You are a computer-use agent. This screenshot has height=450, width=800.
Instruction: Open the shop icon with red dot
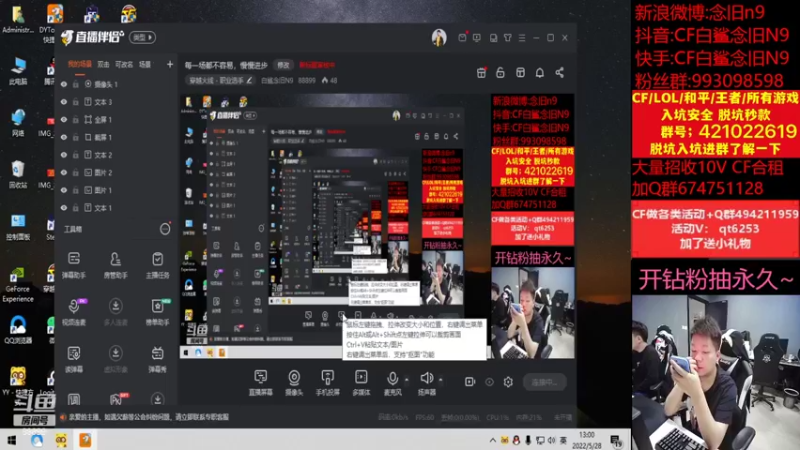pyautogui.click(x=481, y=72)
